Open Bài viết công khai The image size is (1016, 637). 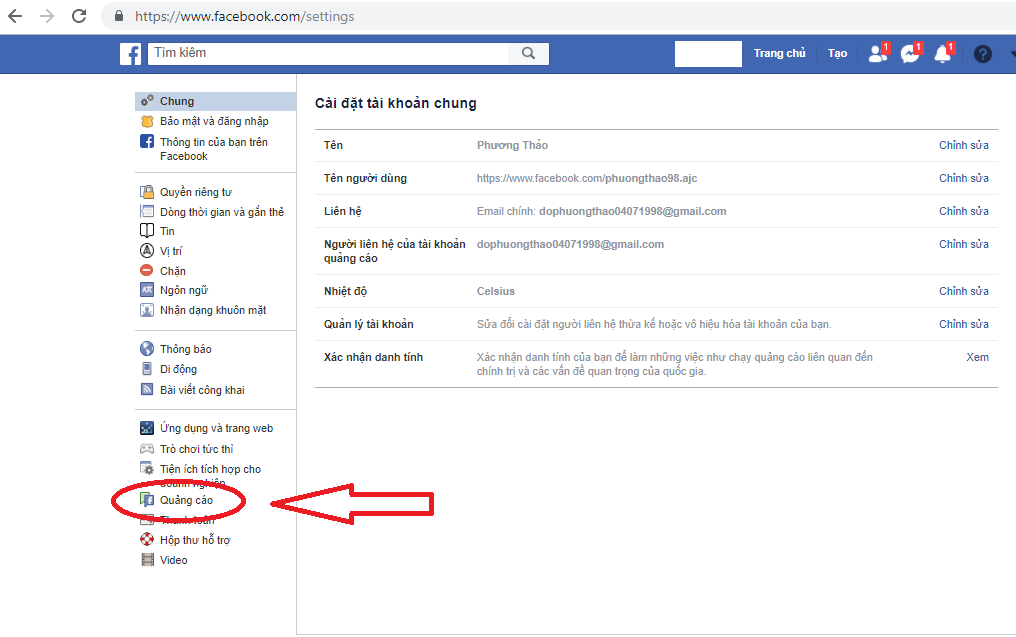point(202,390)
